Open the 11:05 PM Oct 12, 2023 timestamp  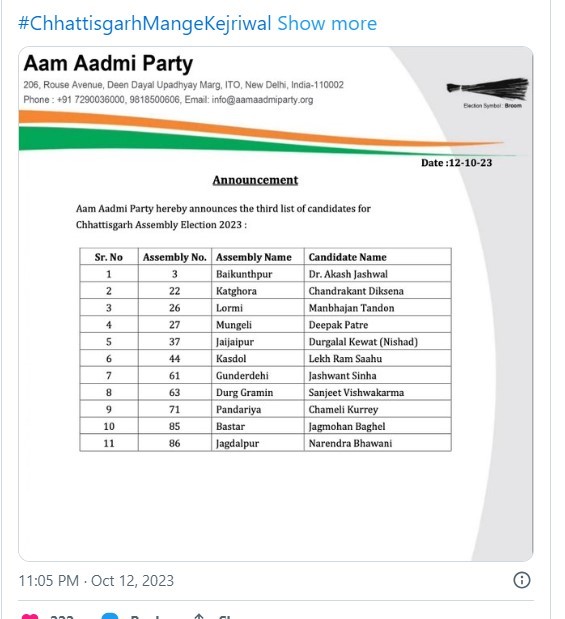[x=96, y=581]
